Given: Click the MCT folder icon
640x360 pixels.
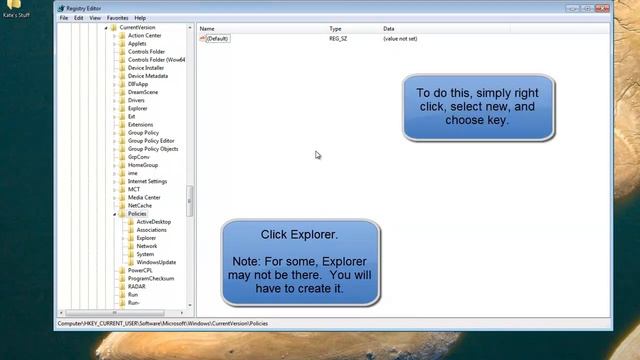Looking at the screenshot, I should point(122,189).
